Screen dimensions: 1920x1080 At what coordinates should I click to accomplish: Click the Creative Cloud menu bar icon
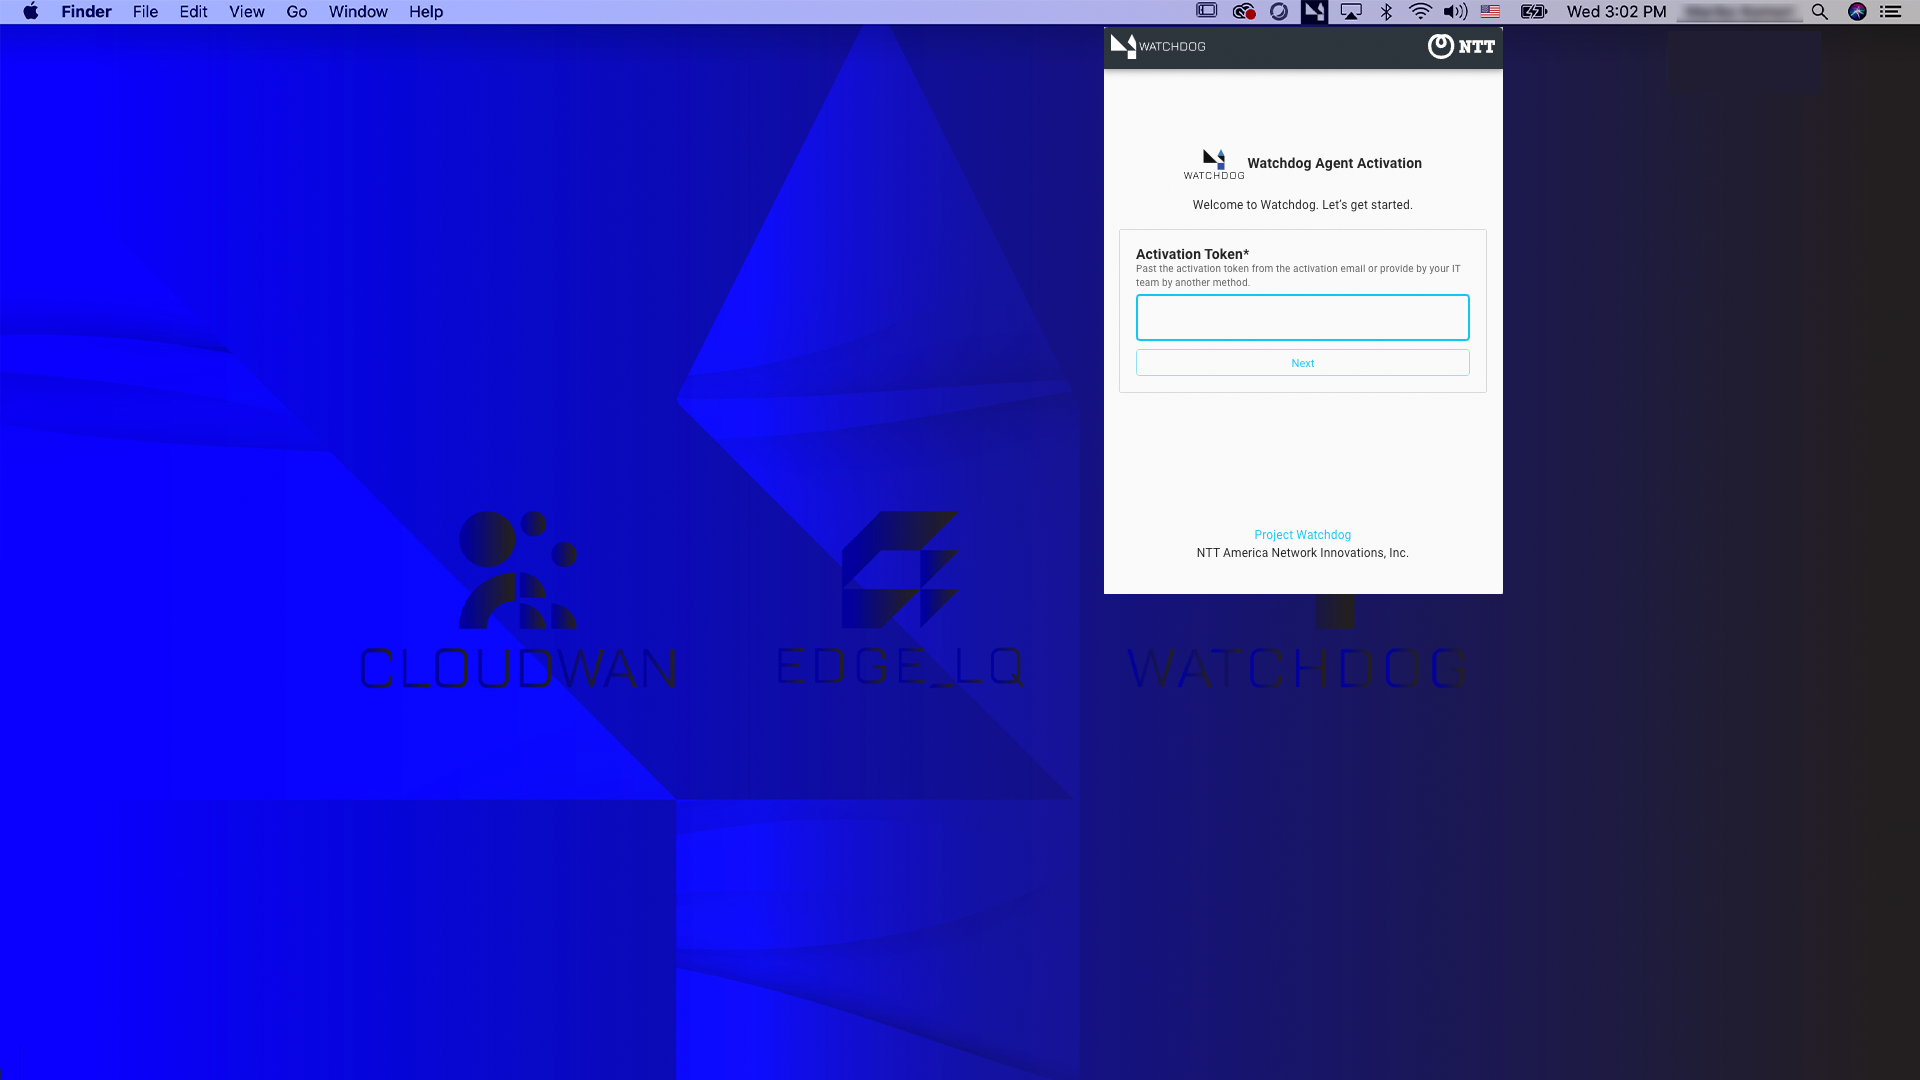pyautogui.click(x=1243, y=12)
